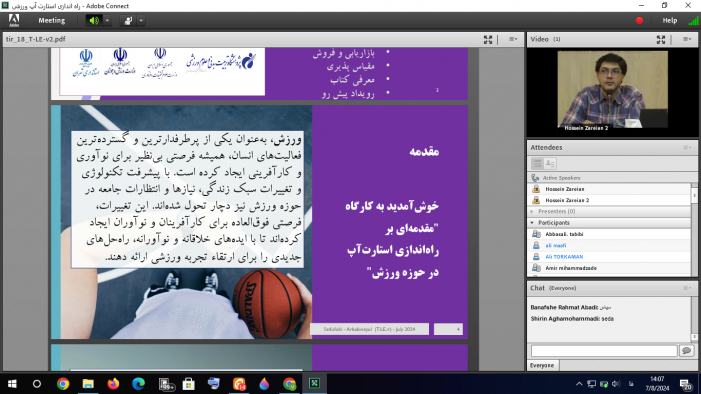Open Video pod options menu
Viewport: 701px width, 394px height.
pos(687,39)
